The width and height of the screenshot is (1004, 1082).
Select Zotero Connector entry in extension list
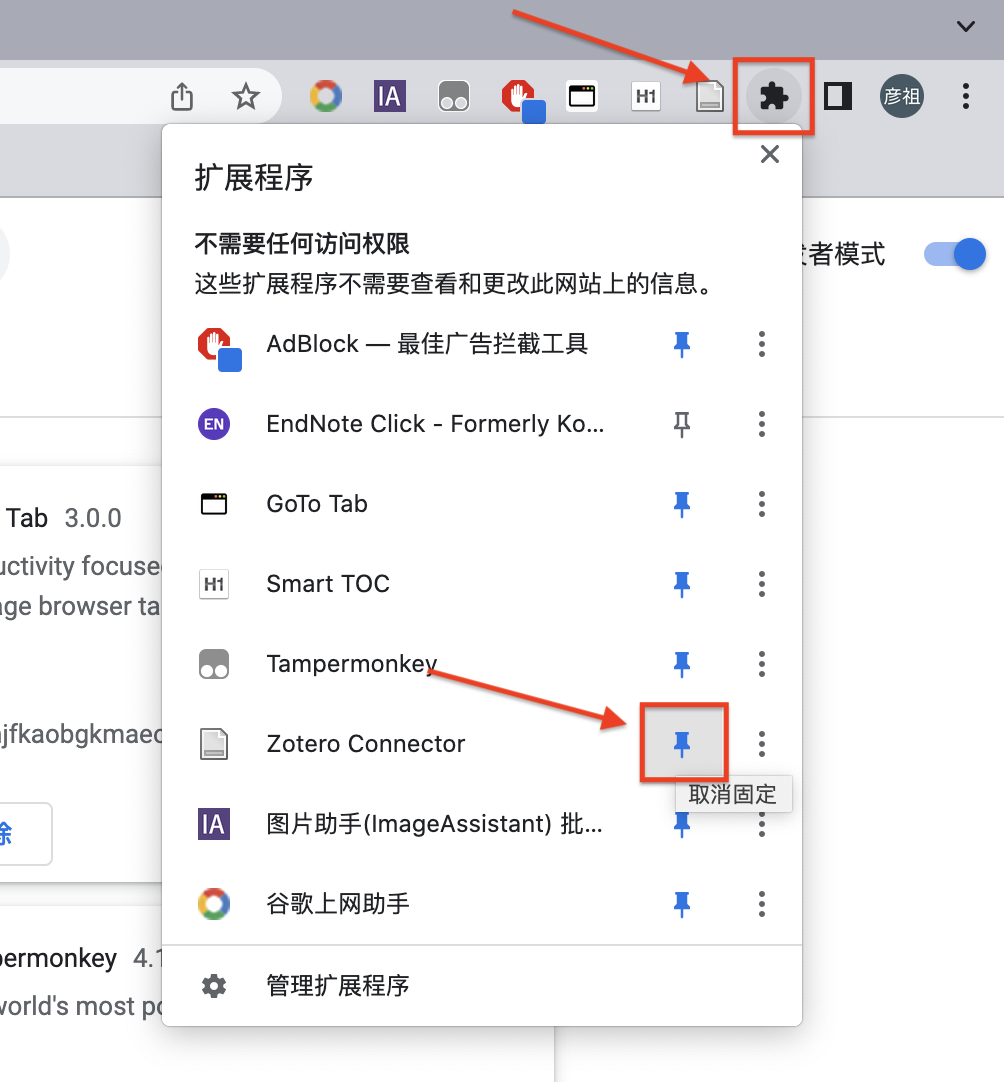point(366,744)
